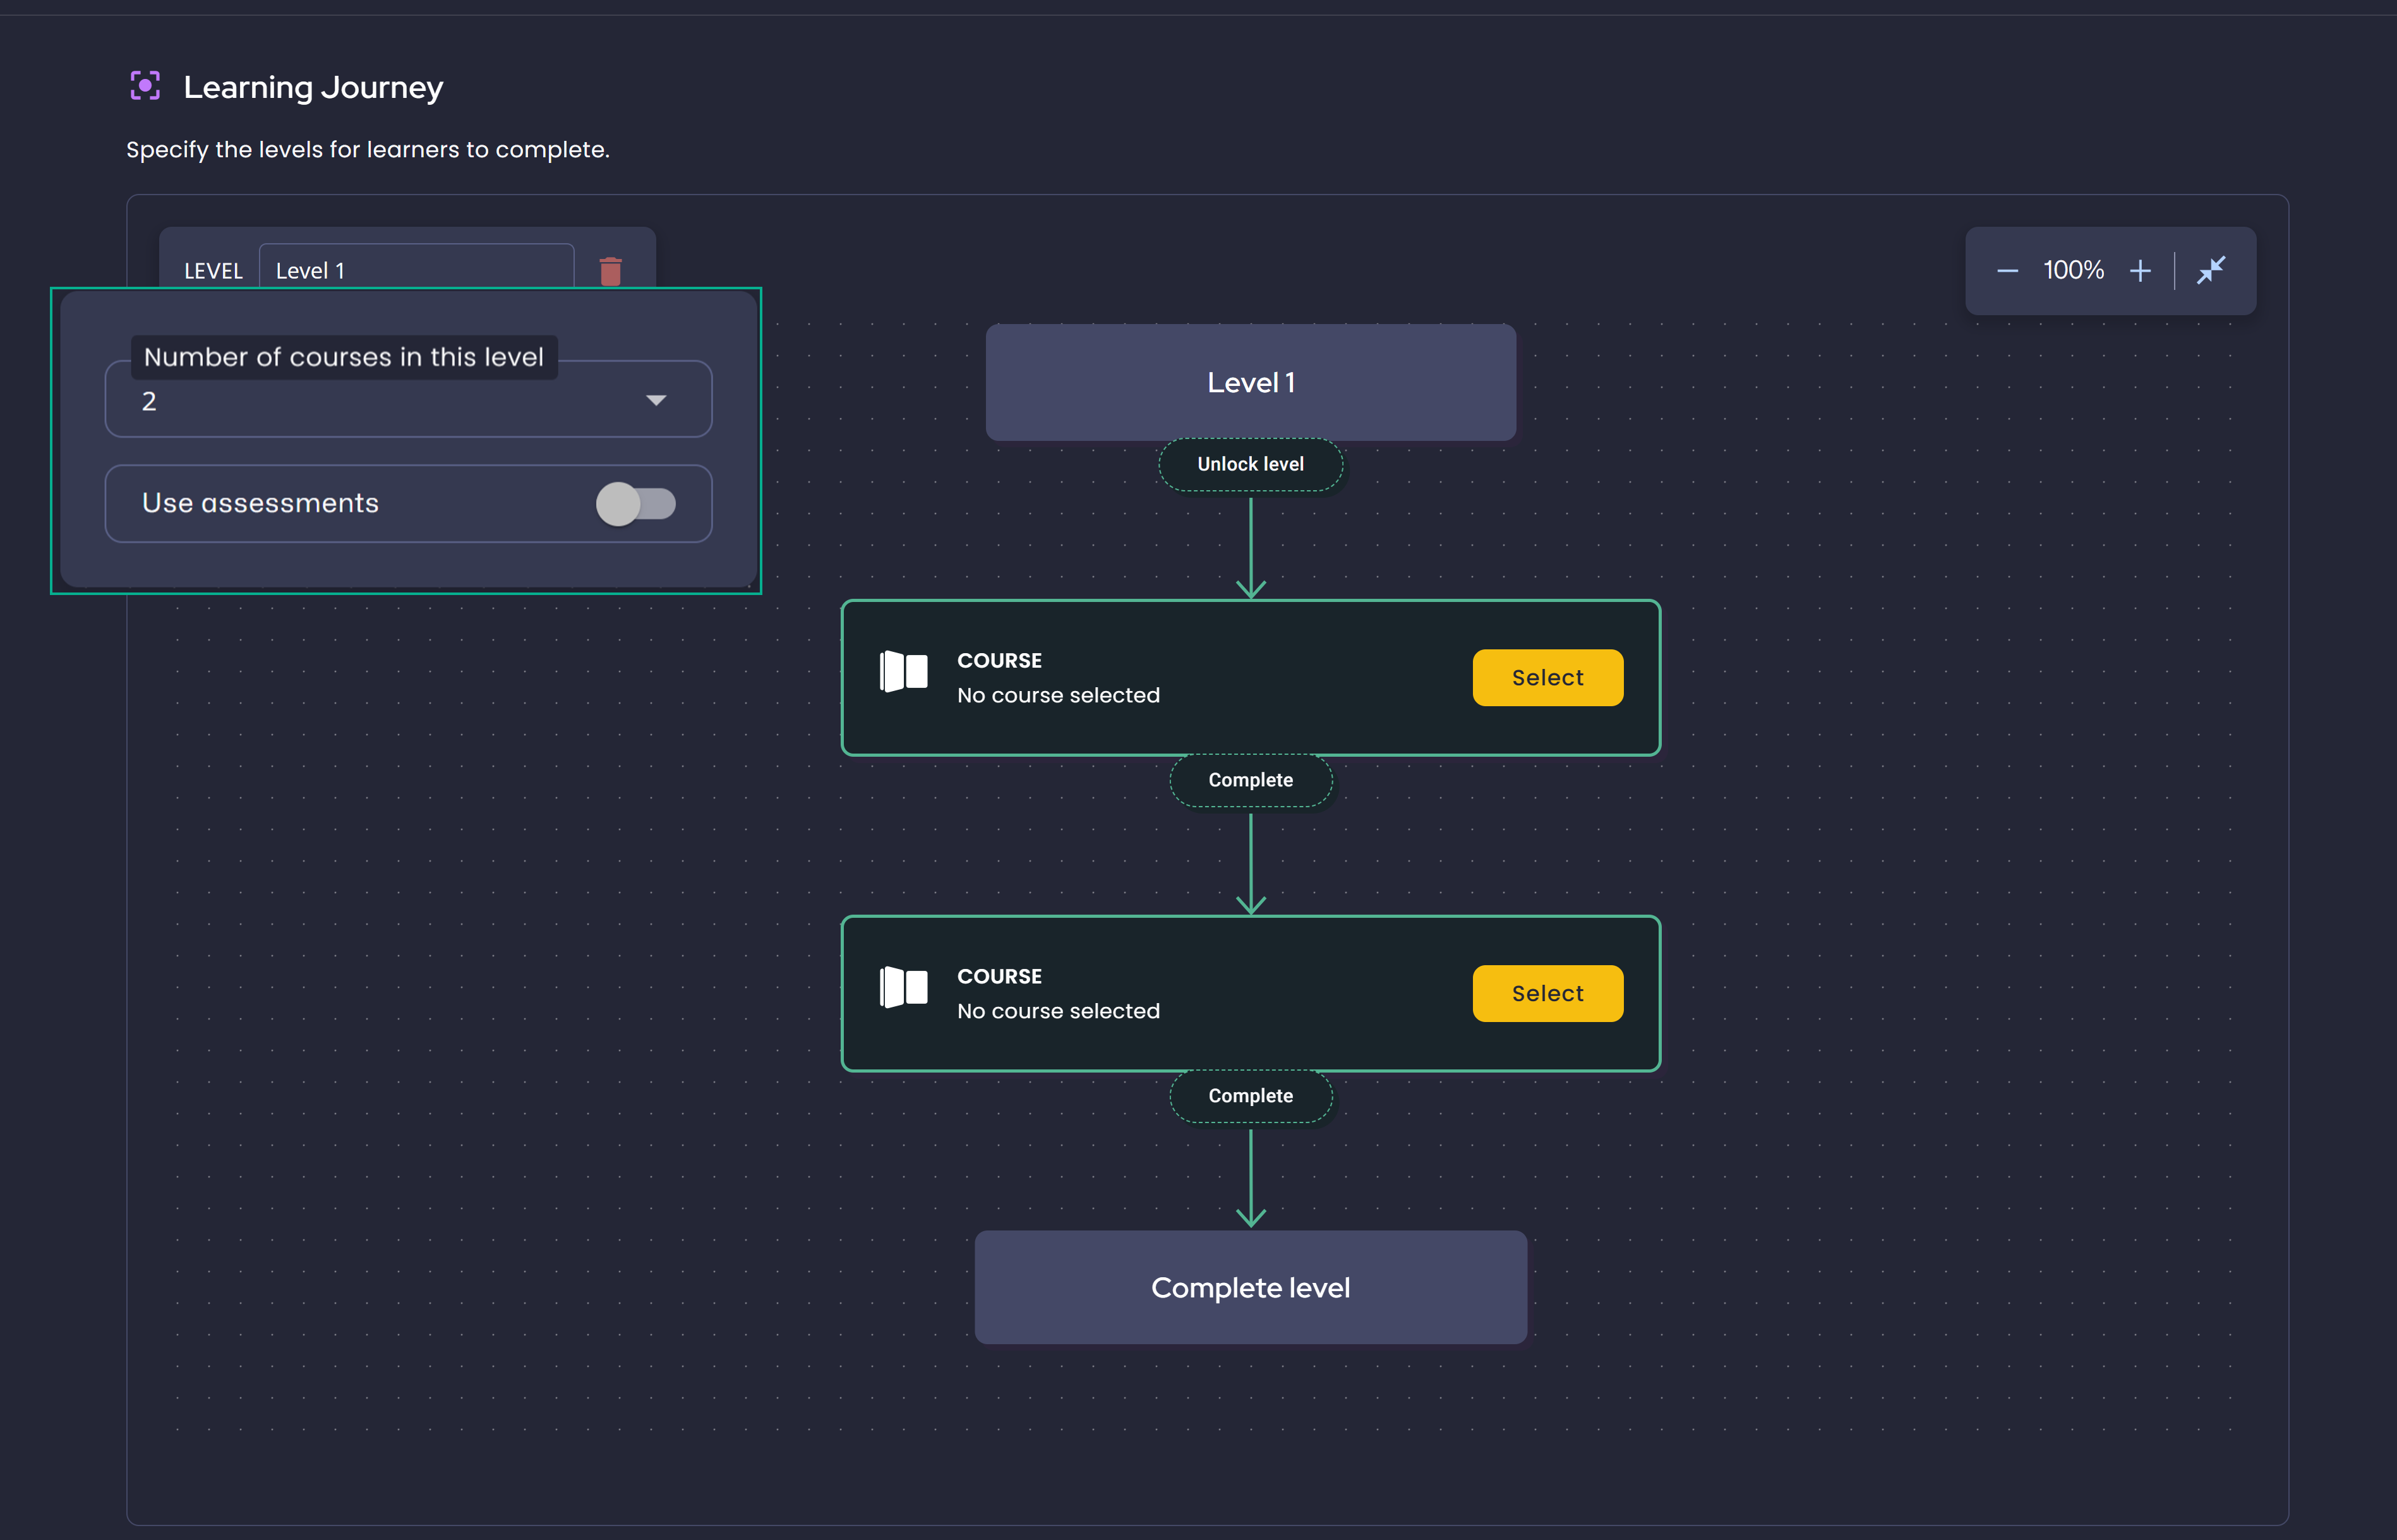Click the Complete level node

pos(1250,1287)
